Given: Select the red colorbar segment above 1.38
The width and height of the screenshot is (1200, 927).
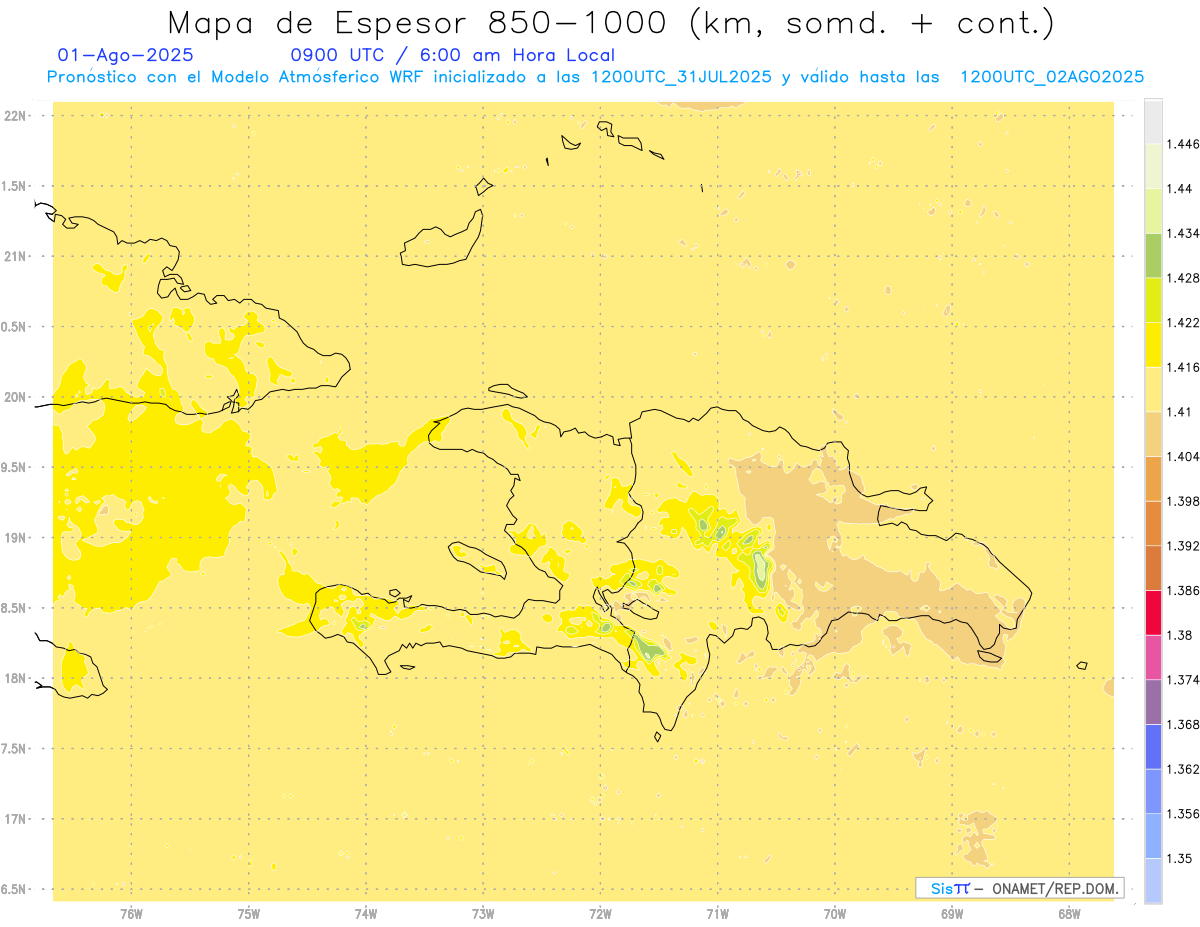Looking at the screenshot, I should pos(1153,612).
